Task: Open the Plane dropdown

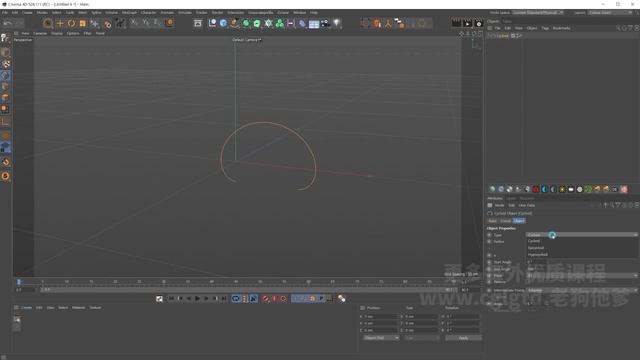Action: point(582,276)
